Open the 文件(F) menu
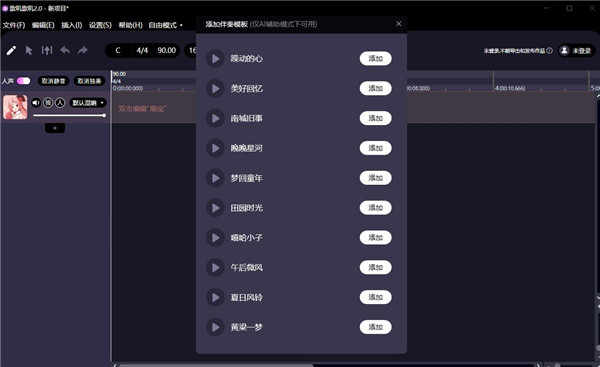This screenshot has width=600, height=367. [x=14, y=25]
